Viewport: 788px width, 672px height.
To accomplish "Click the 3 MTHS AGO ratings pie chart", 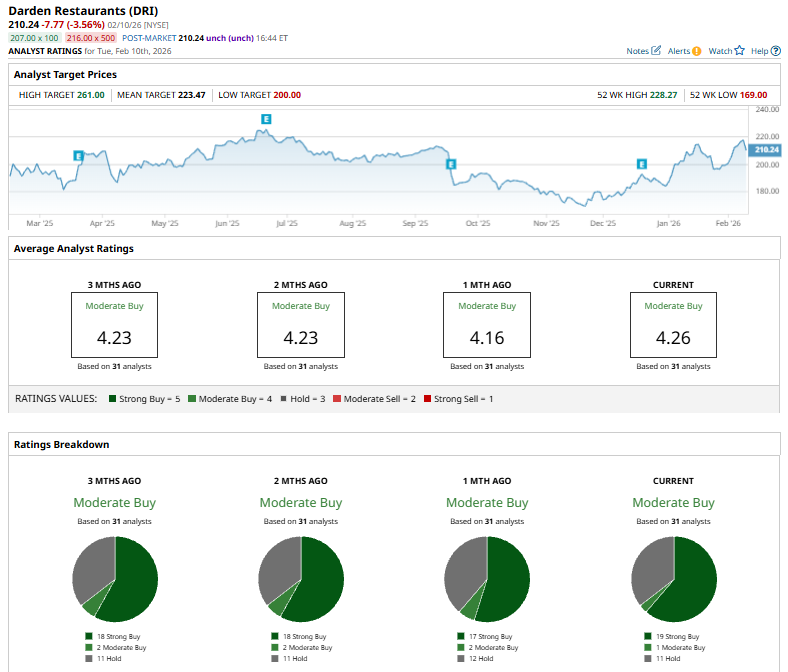I will click(x=115, y=579).
